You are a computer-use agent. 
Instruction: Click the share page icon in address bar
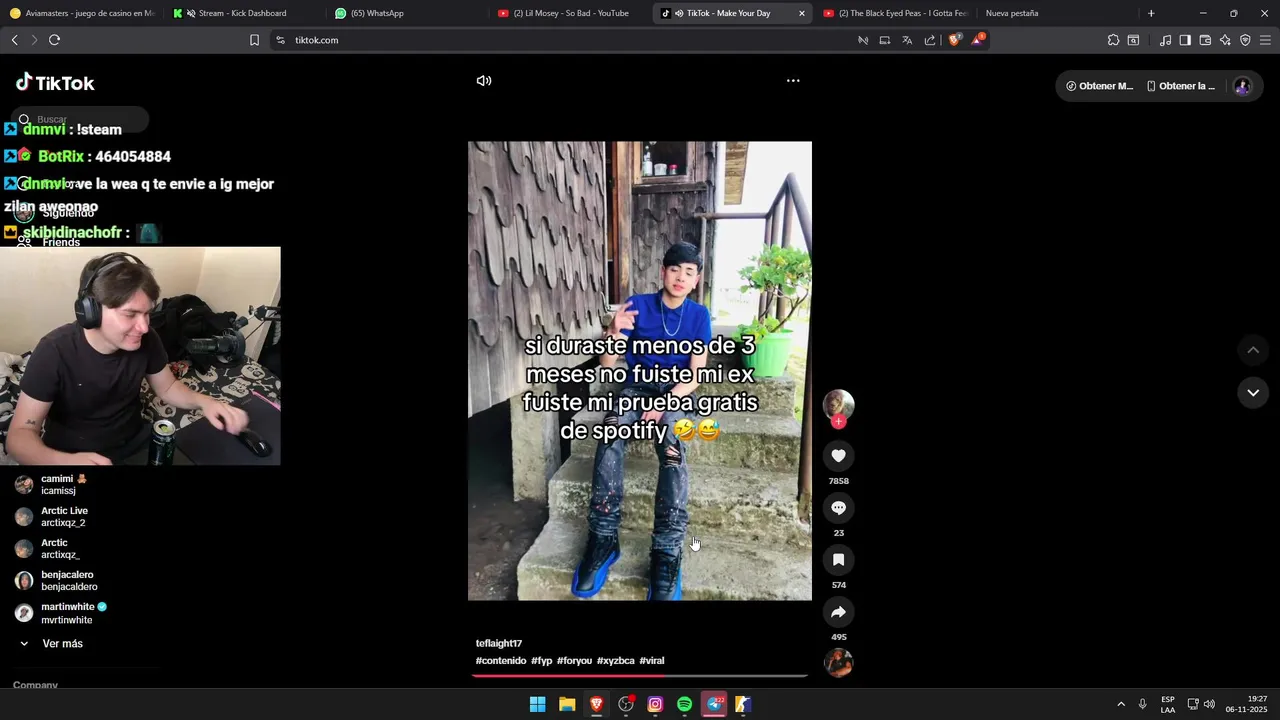click(930, 40)
